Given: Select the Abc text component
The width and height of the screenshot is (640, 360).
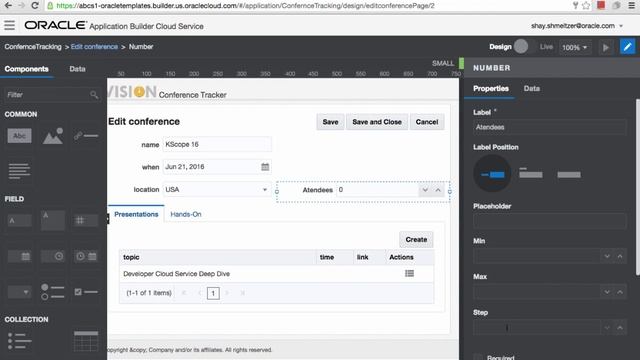Looking at the screenshot, I should (x=19, y=136).
